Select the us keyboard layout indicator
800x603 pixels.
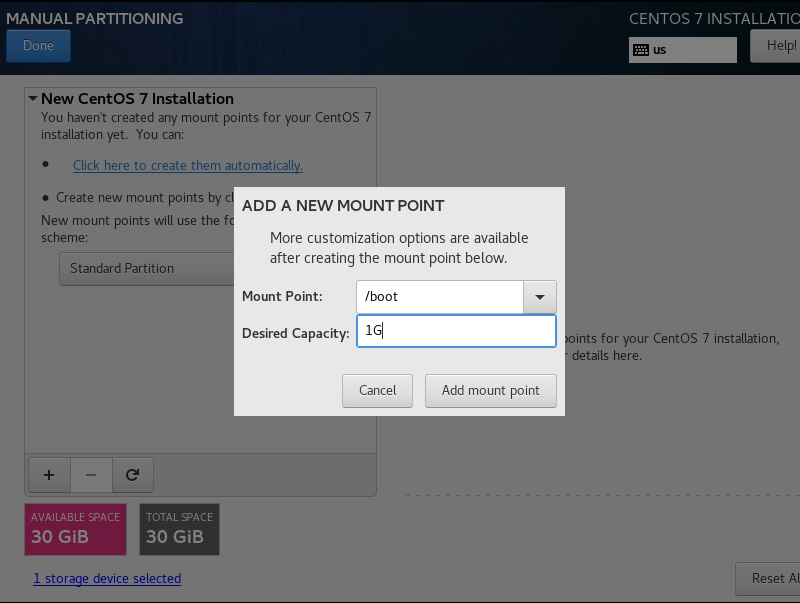(x=683, y=50)
